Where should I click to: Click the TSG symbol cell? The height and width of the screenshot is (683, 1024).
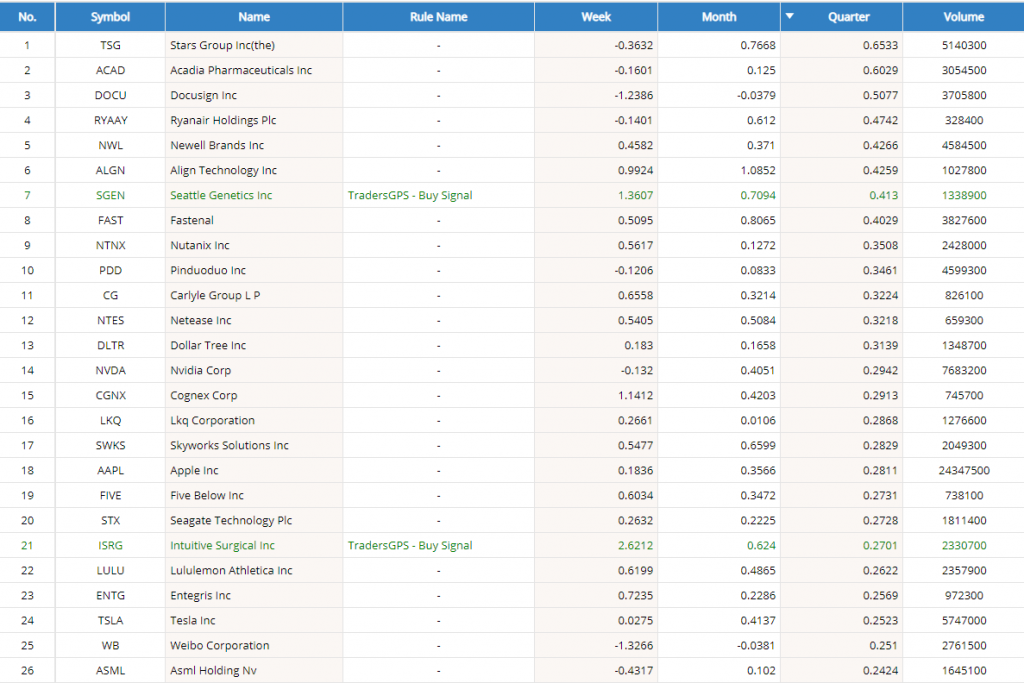pos(110,45)
